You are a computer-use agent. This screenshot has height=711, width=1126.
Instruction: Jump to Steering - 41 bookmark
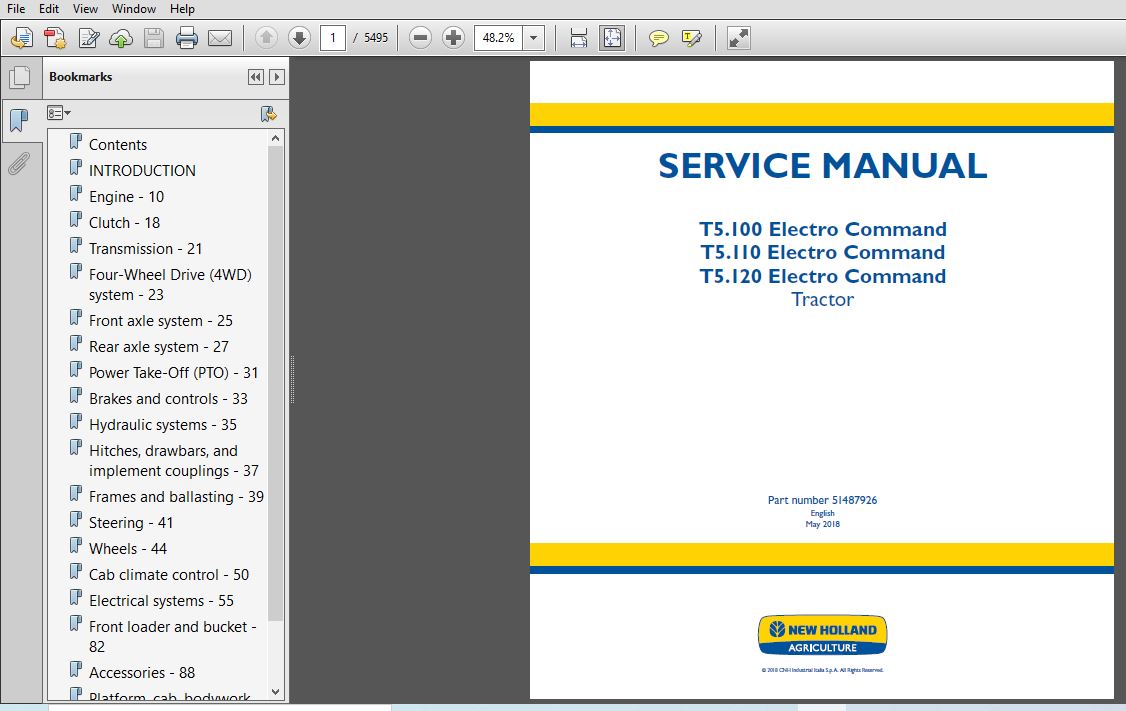tap(131, 523)
